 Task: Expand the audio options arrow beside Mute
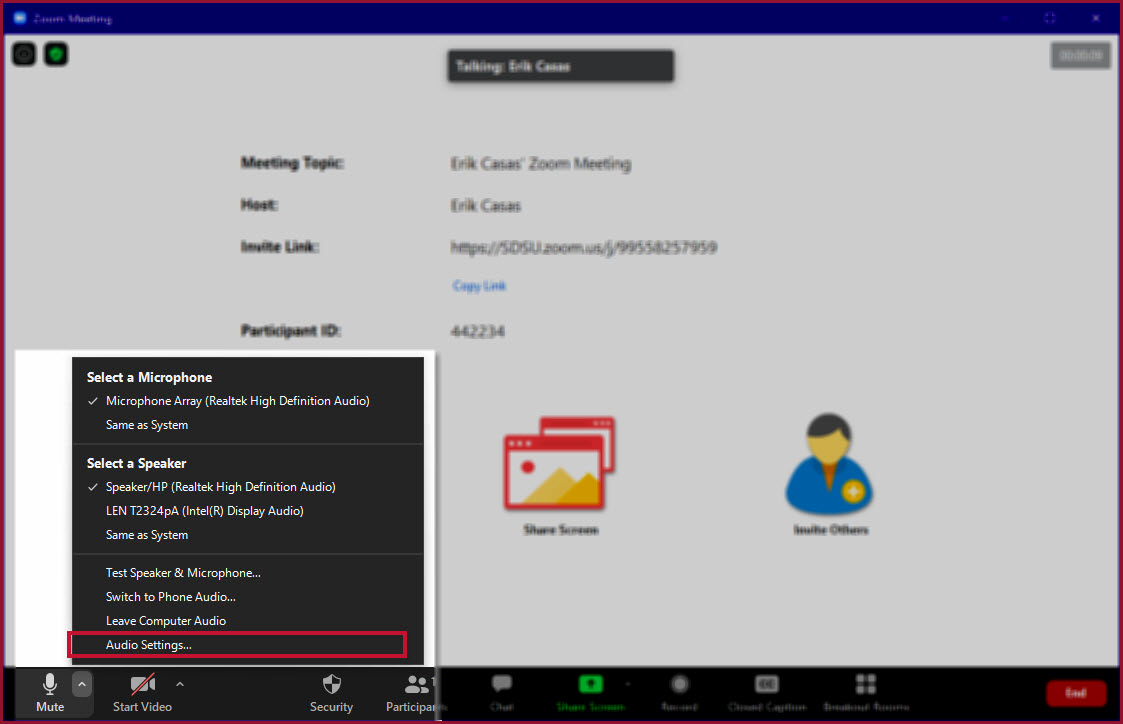click(x=82, y=685)
